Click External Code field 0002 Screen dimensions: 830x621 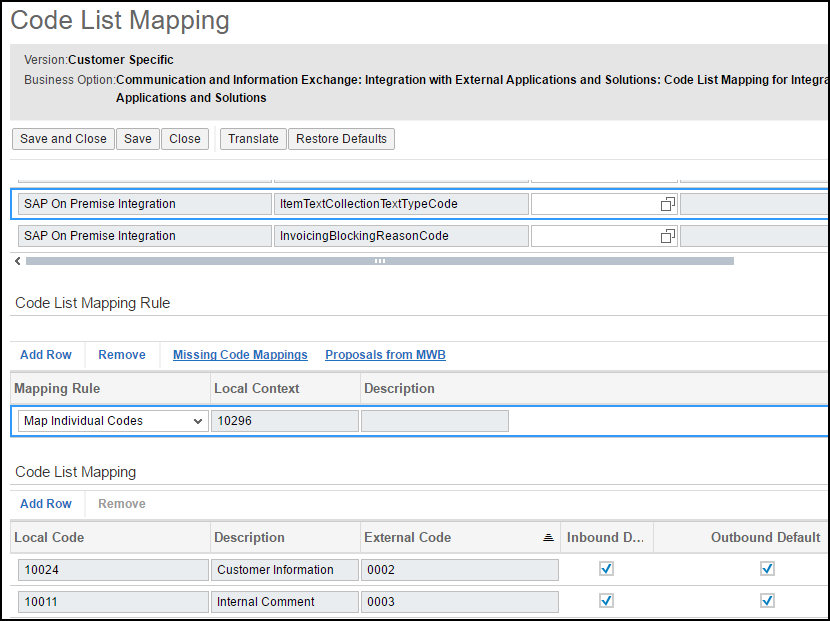point(459,570)
